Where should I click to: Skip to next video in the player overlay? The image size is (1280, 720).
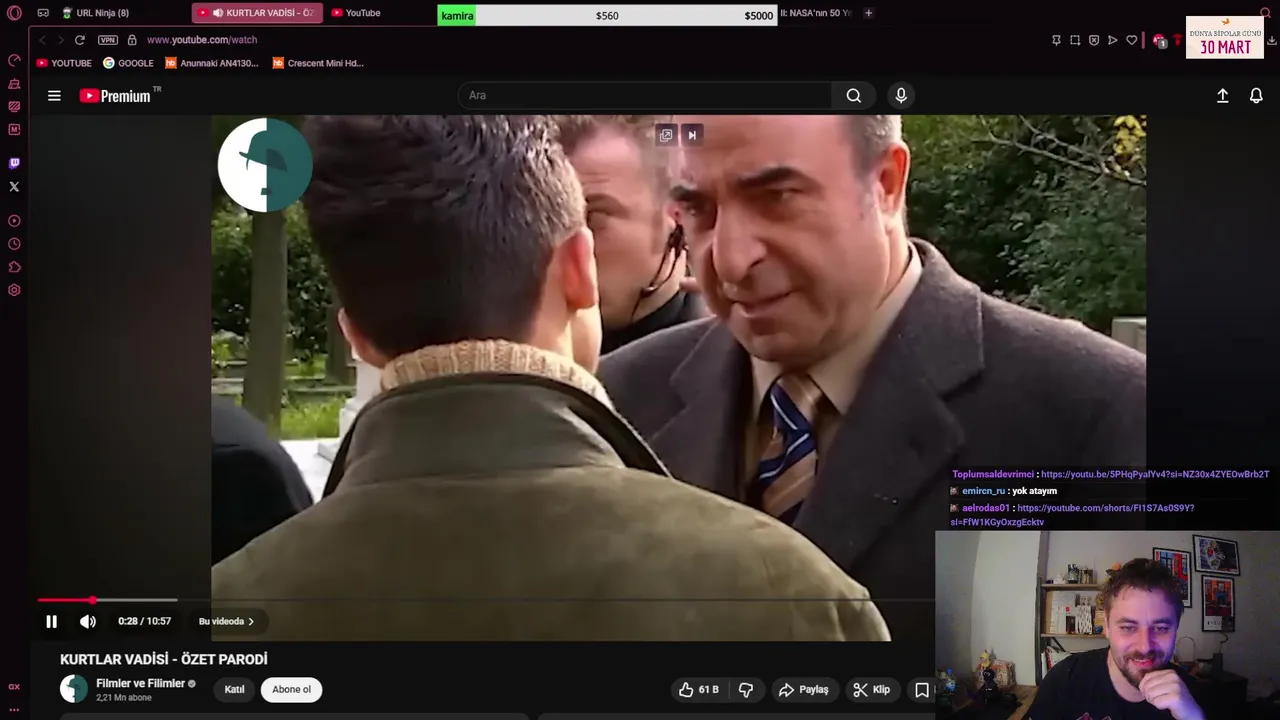click(692, 135)
